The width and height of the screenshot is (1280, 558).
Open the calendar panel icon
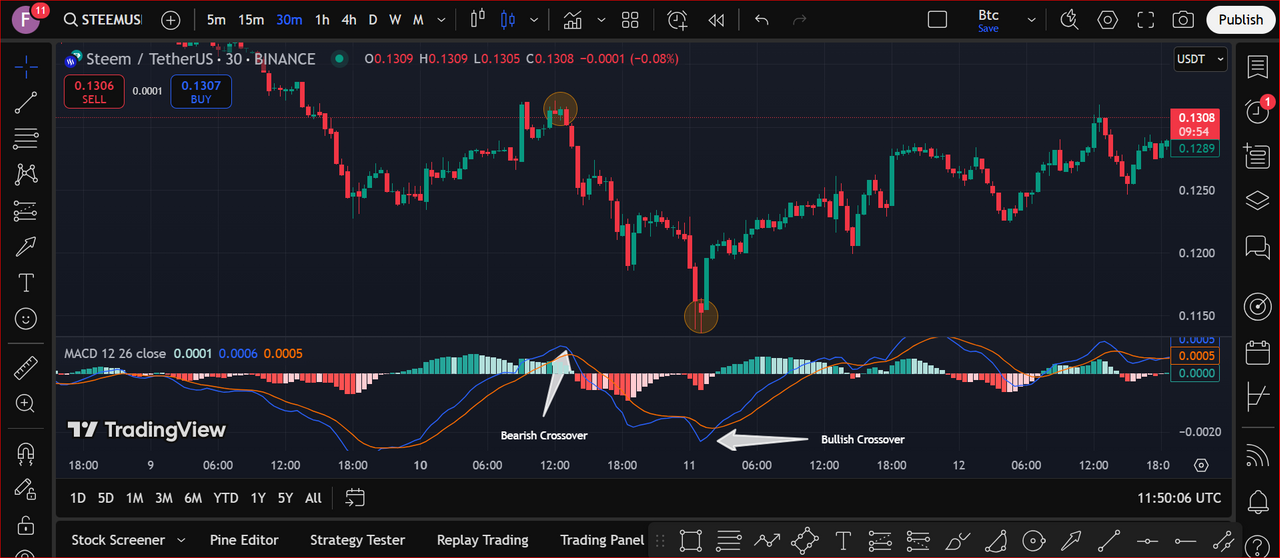coord(1257,352)
